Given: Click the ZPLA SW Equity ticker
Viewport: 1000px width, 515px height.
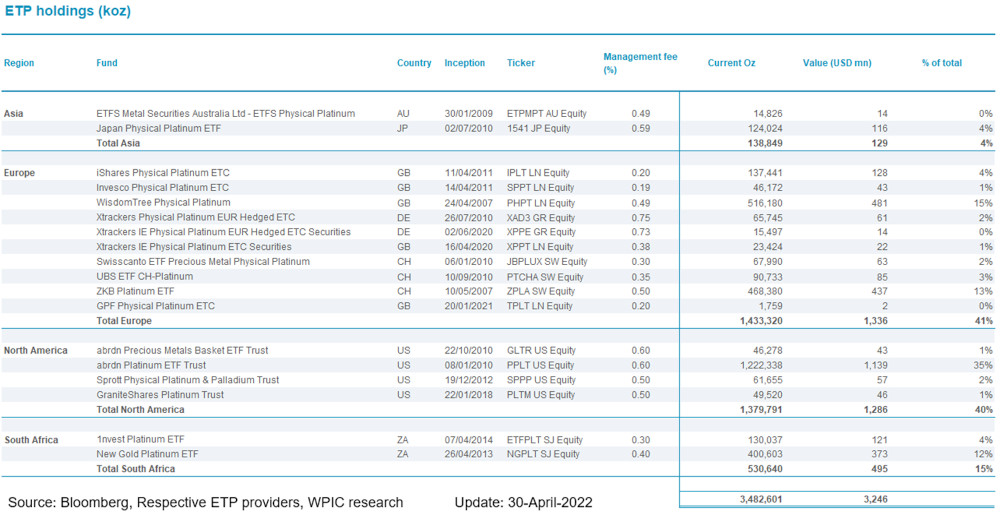Looking at the screenshot, I should (541, 291).
